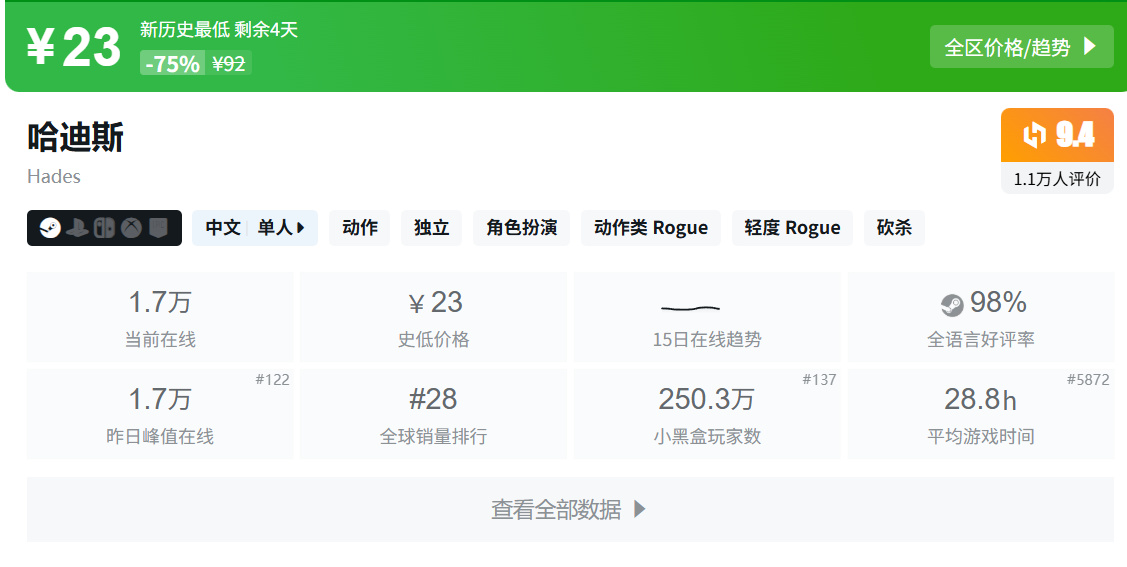Click the -75% discount badge
The height and width of the screenshot is (567, 1127).
tap(172, 63)
